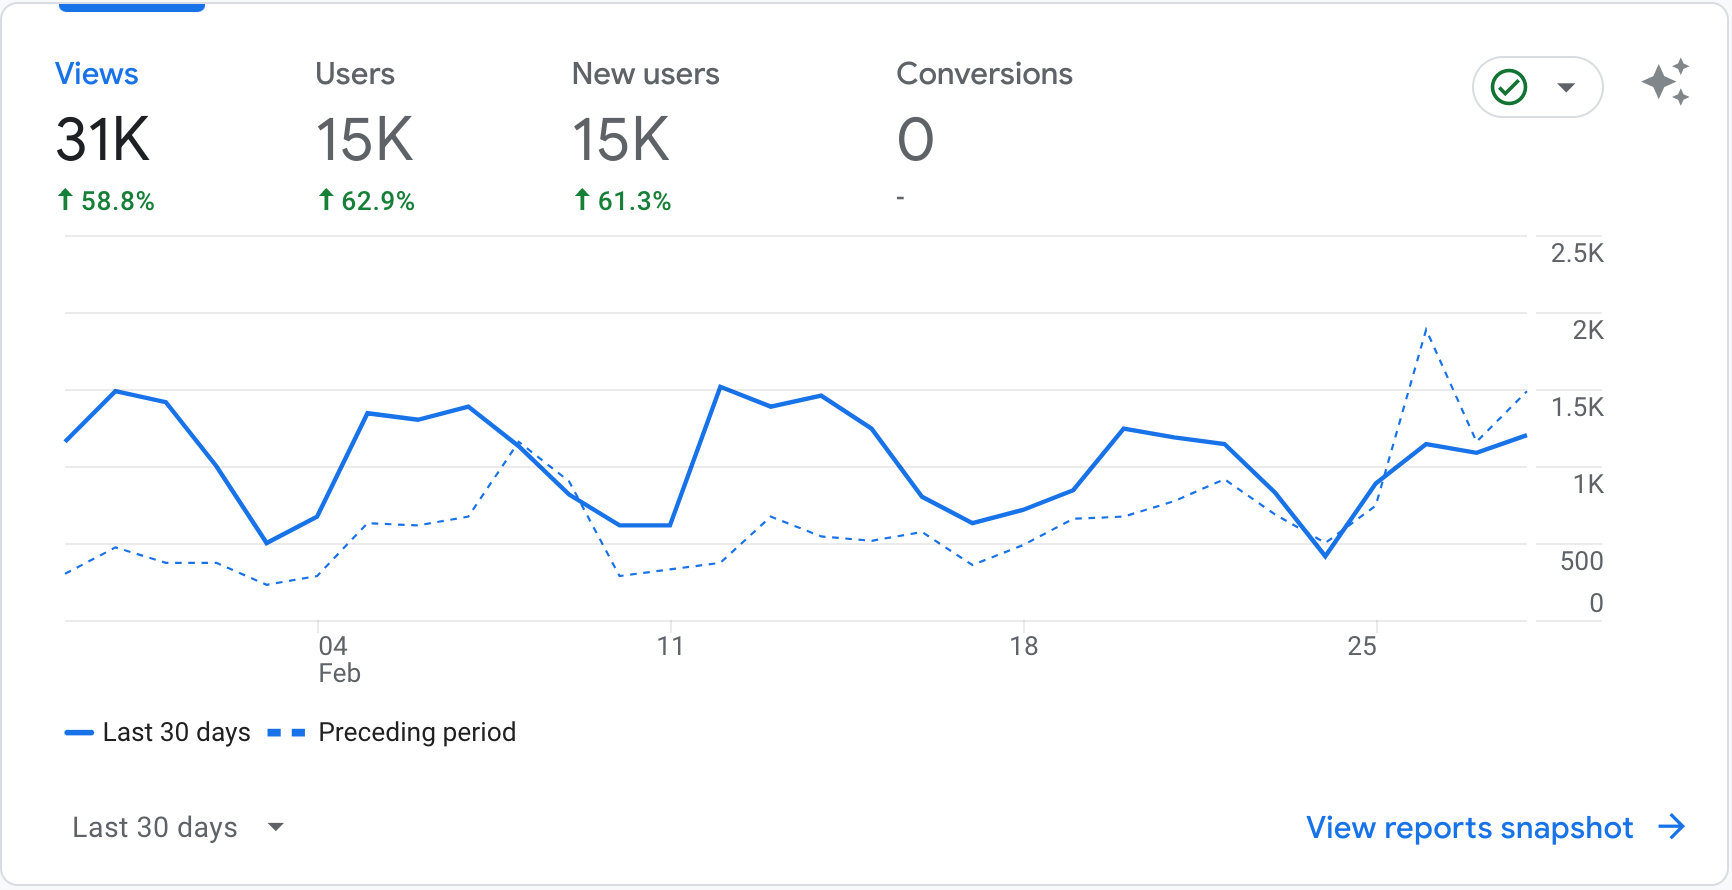
Task: Expand the dropdown arrow beside the green checkmark
Action: (x=1566, y=87)
